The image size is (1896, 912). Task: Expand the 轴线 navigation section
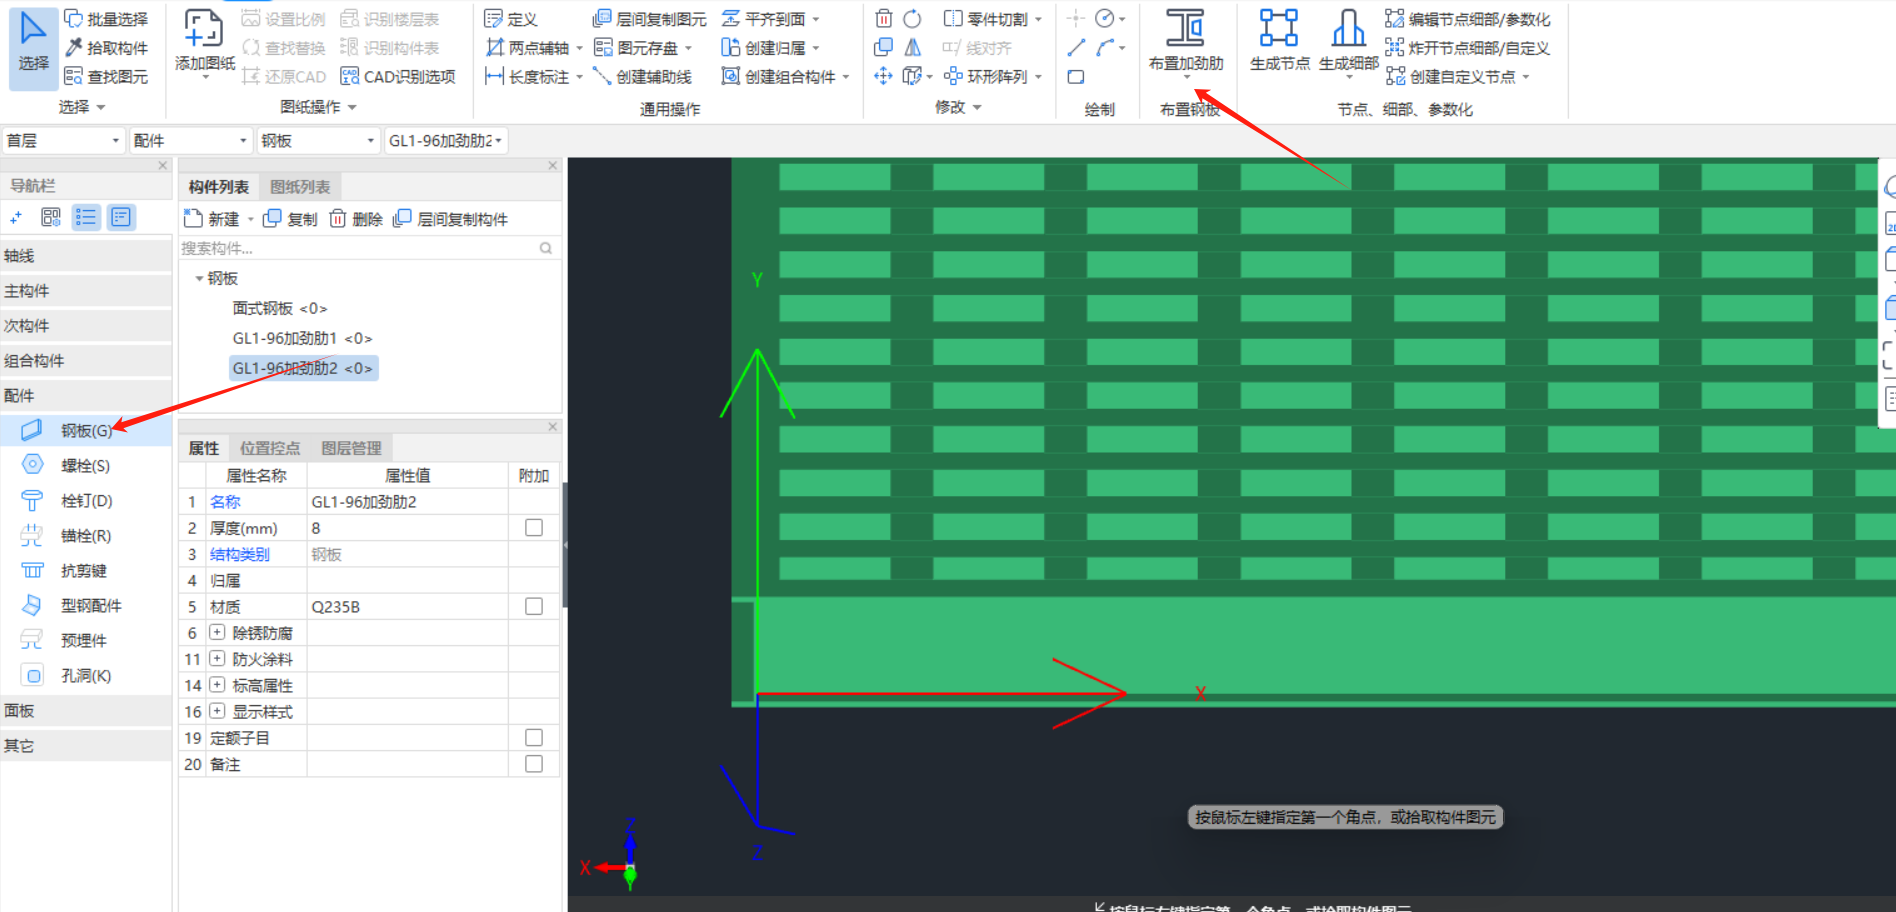[x=86, y=256]
